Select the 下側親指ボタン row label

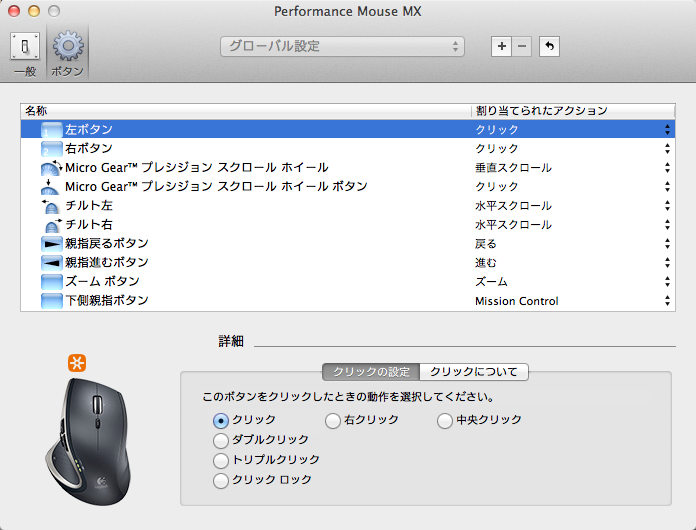[x=107, y=301]
